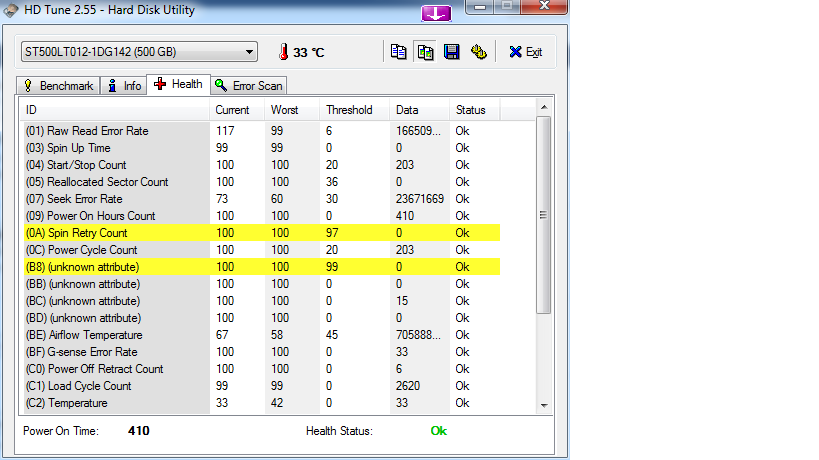819x460 pixels.
Task: Click the vertical scrollbar thumb
Action: coord(544,215)
